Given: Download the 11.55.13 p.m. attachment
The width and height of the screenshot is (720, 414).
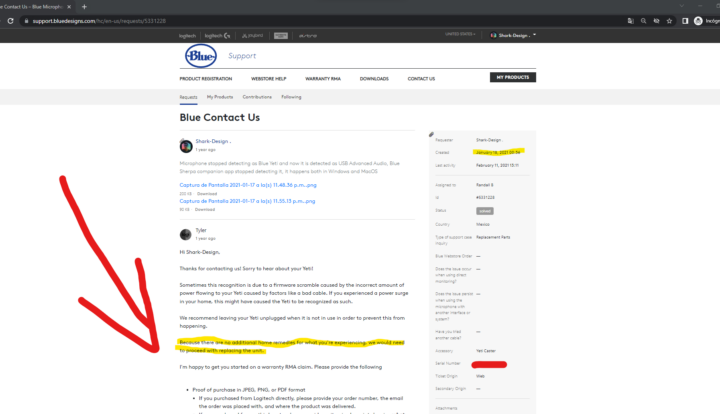Looking at the screenshot, I should pyautogui.click(x=205, y=209).
